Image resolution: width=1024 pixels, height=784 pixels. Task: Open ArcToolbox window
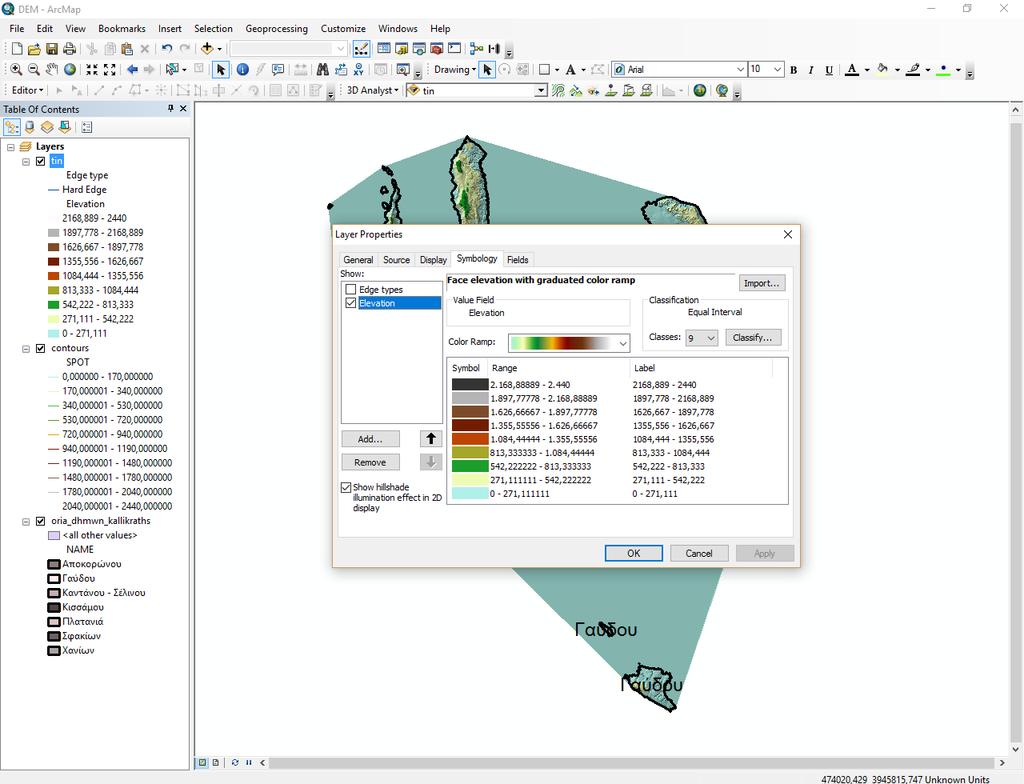pyautogui.click(x=437, y=48)
